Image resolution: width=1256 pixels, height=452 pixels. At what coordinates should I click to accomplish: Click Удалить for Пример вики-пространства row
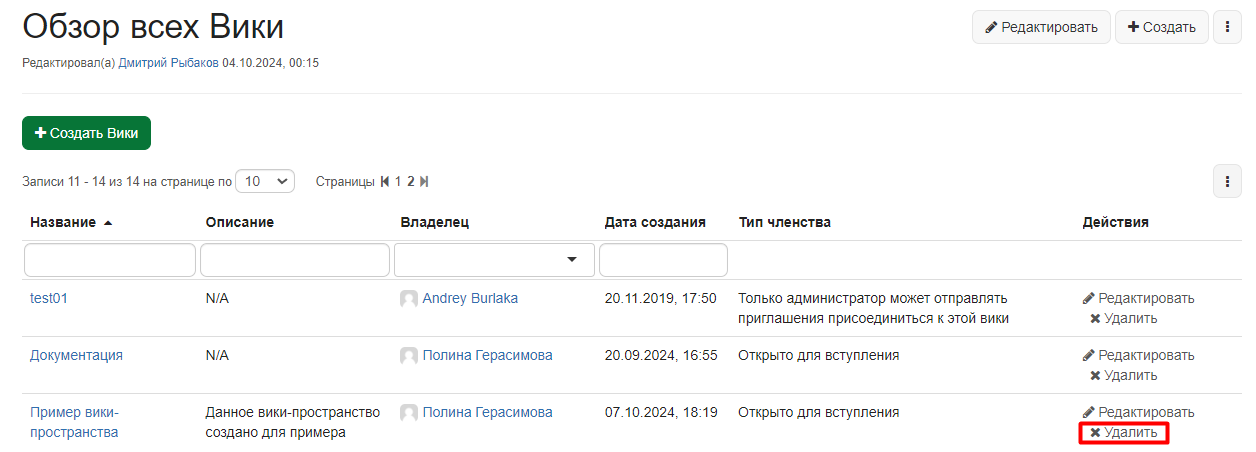pyautogui.click(x=1123, y=433)
